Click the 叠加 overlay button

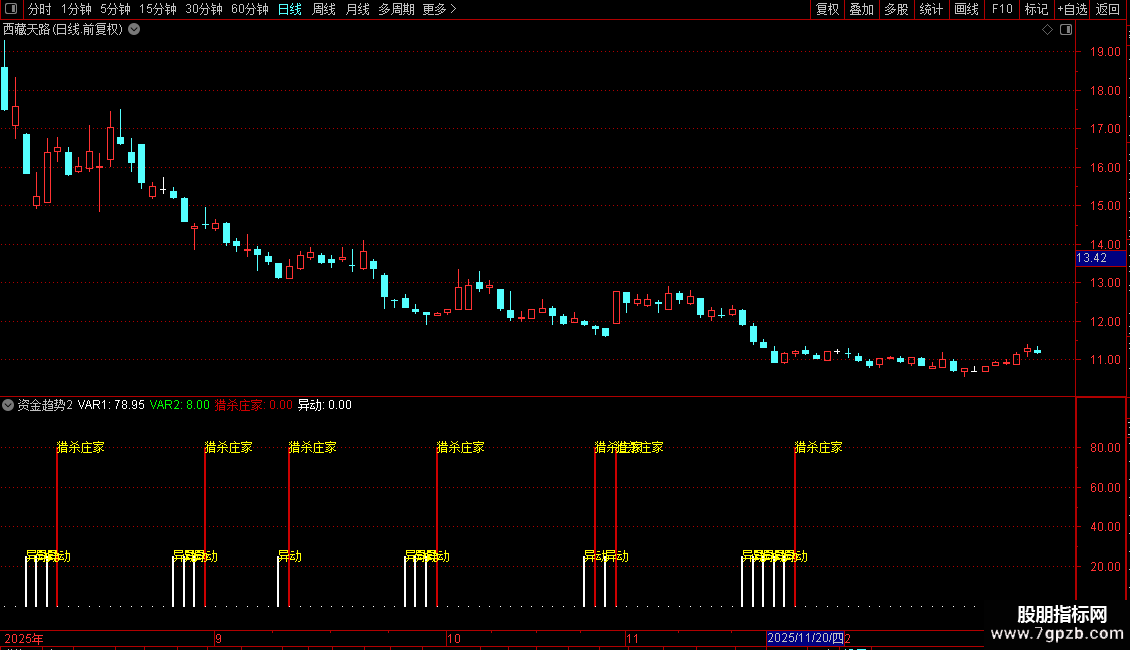coord(861,9)
